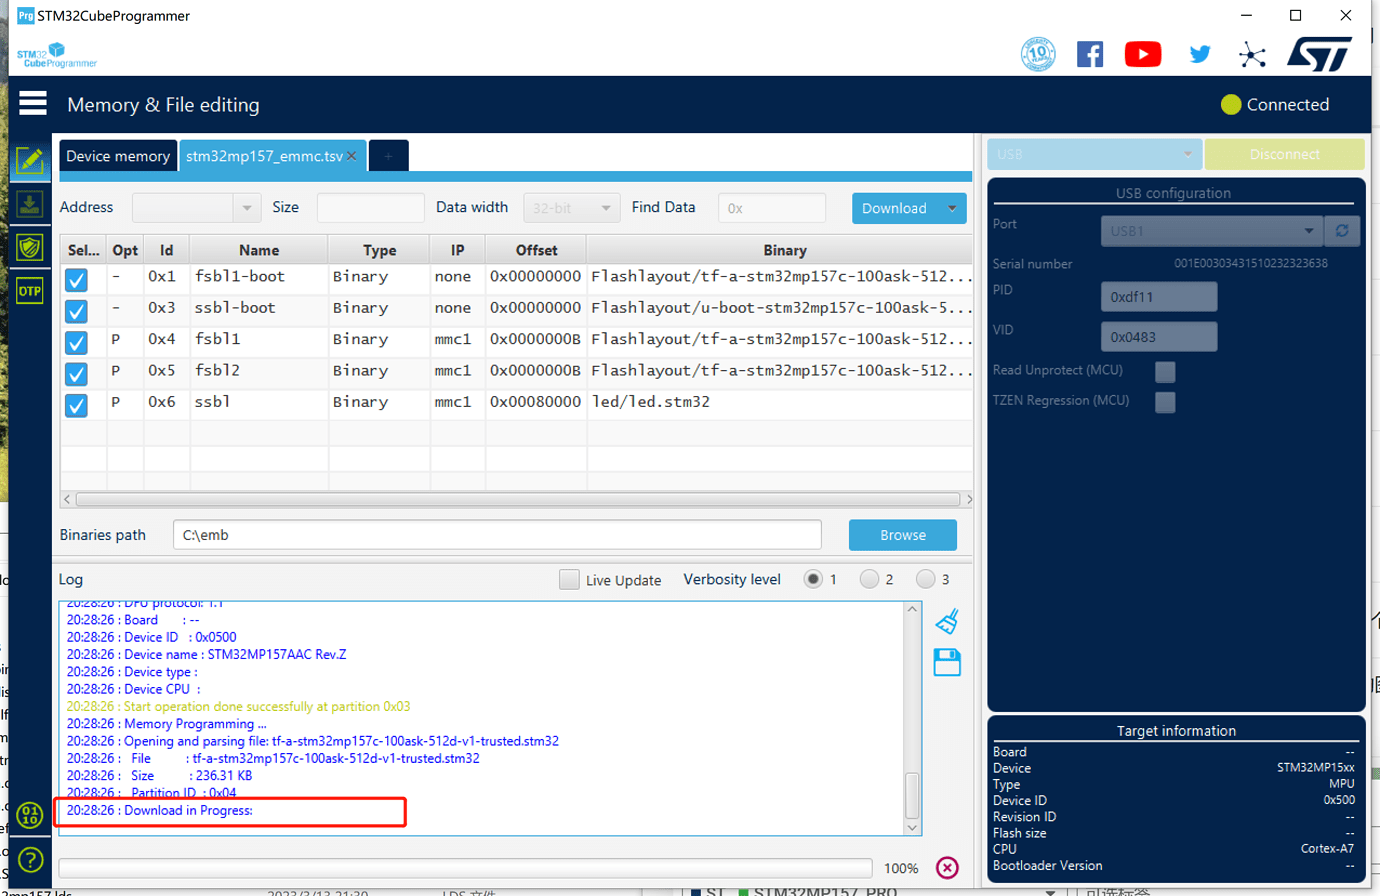This screenshot has height=896, width=1380.
Task: Expand the Download button dropdown arrow
Action: point(953,208)
